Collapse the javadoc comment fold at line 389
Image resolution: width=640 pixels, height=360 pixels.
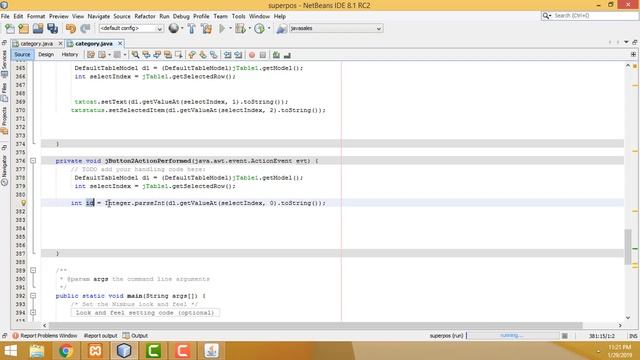(33, 270)
